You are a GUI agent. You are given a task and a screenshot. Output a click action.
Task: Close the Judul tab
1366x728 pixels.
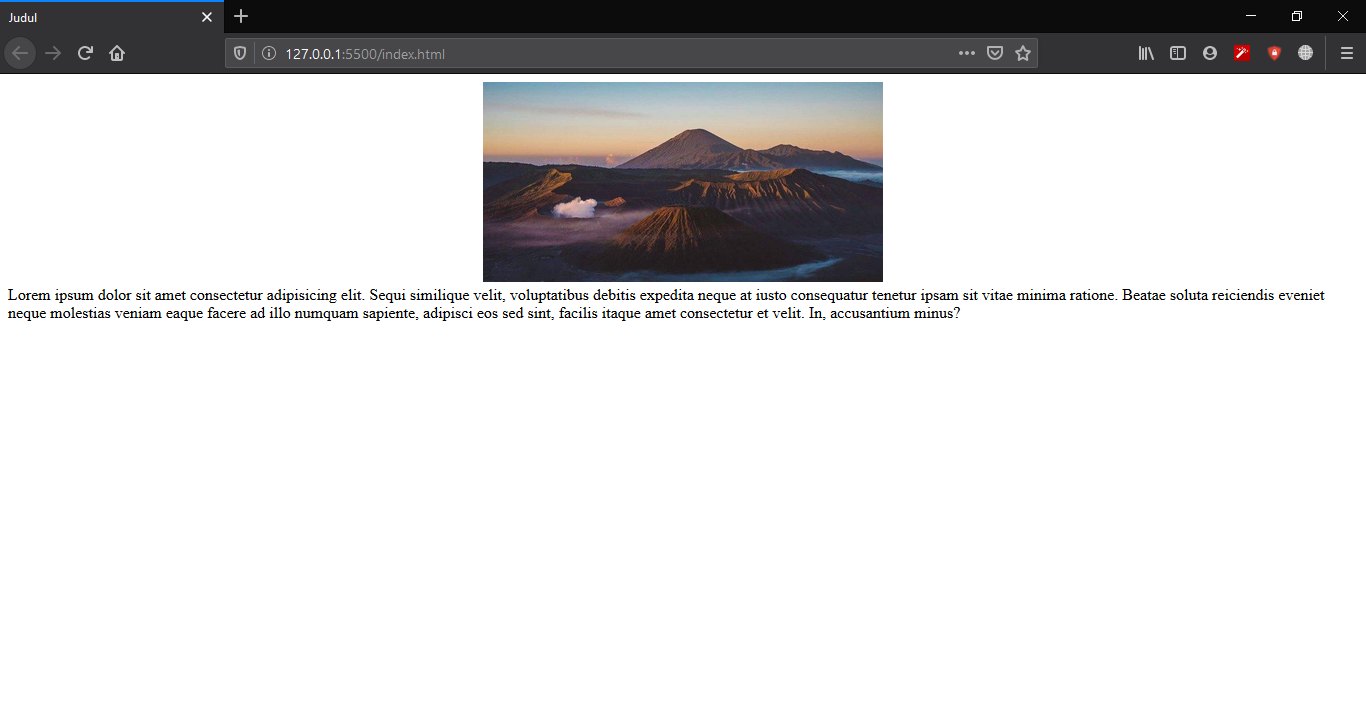[x=207, y=17]
